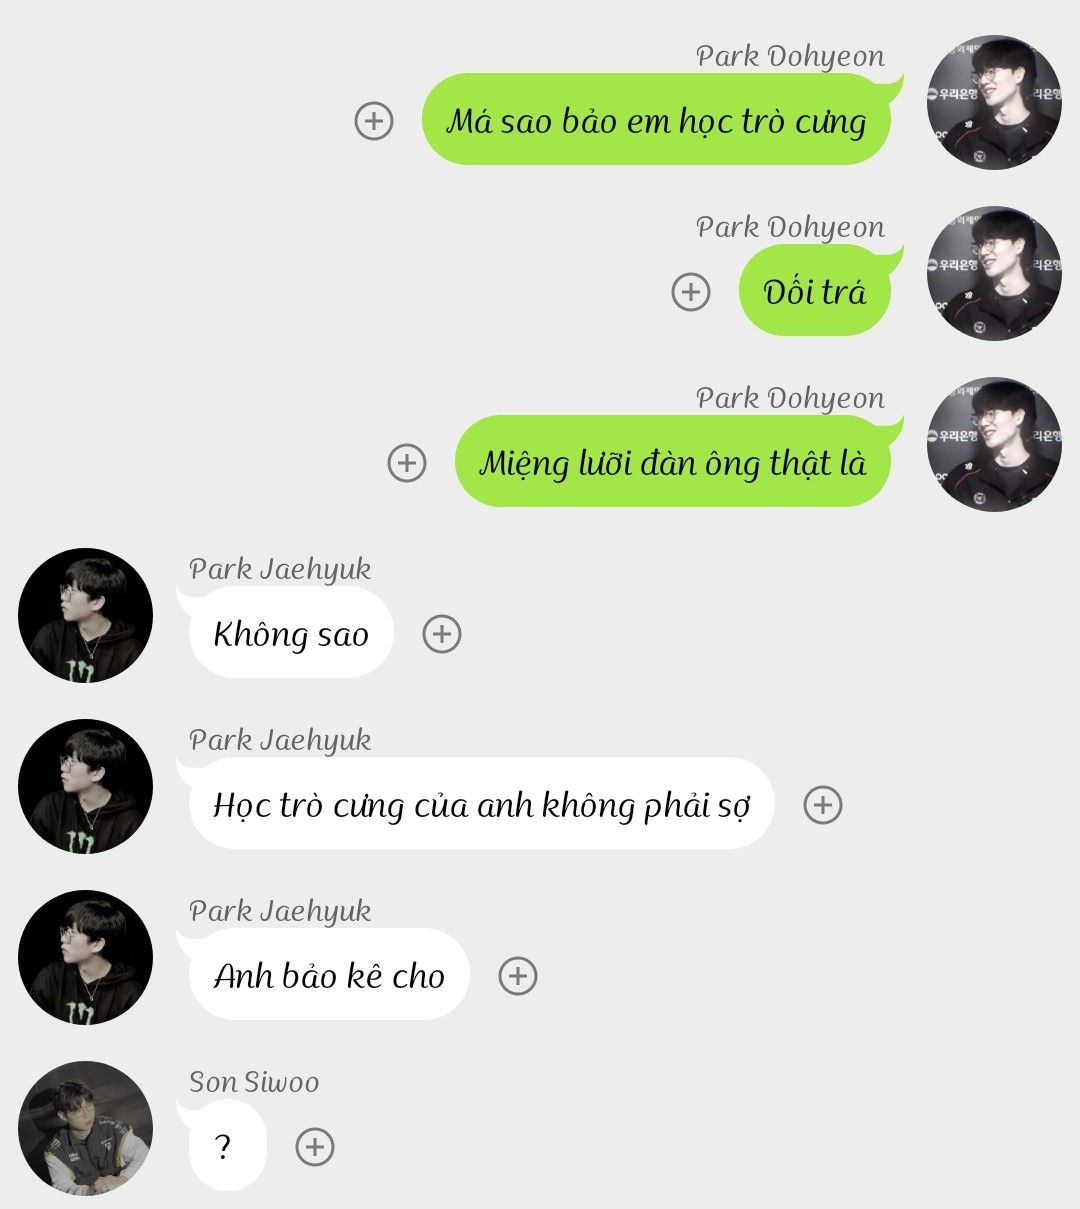The image size is (1080, 1209).
Task: Click the plus icon next to "Dối trá" message
Action: click(x=690, y=292)
